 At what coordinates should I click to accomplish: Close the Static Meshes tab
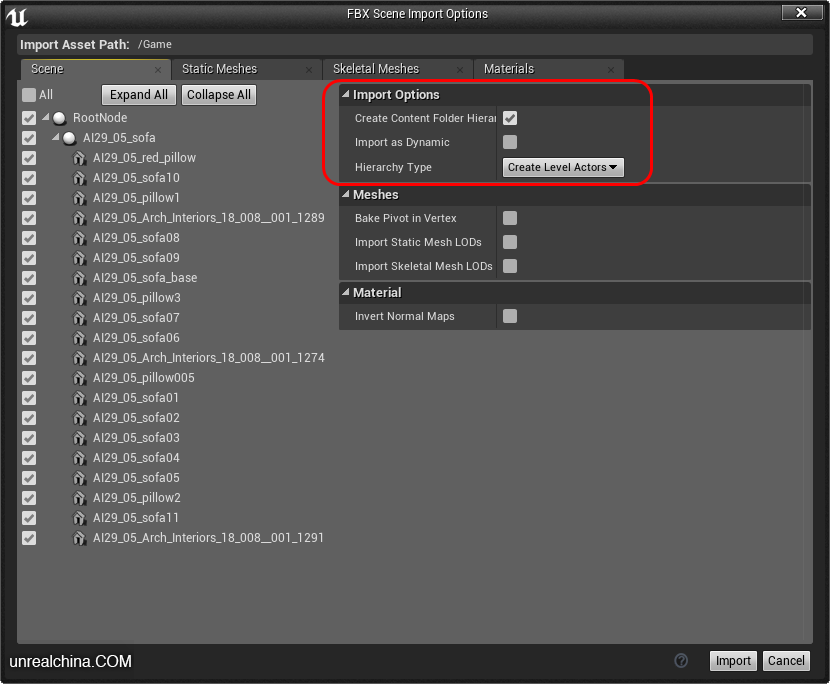(x=309, y=70)
